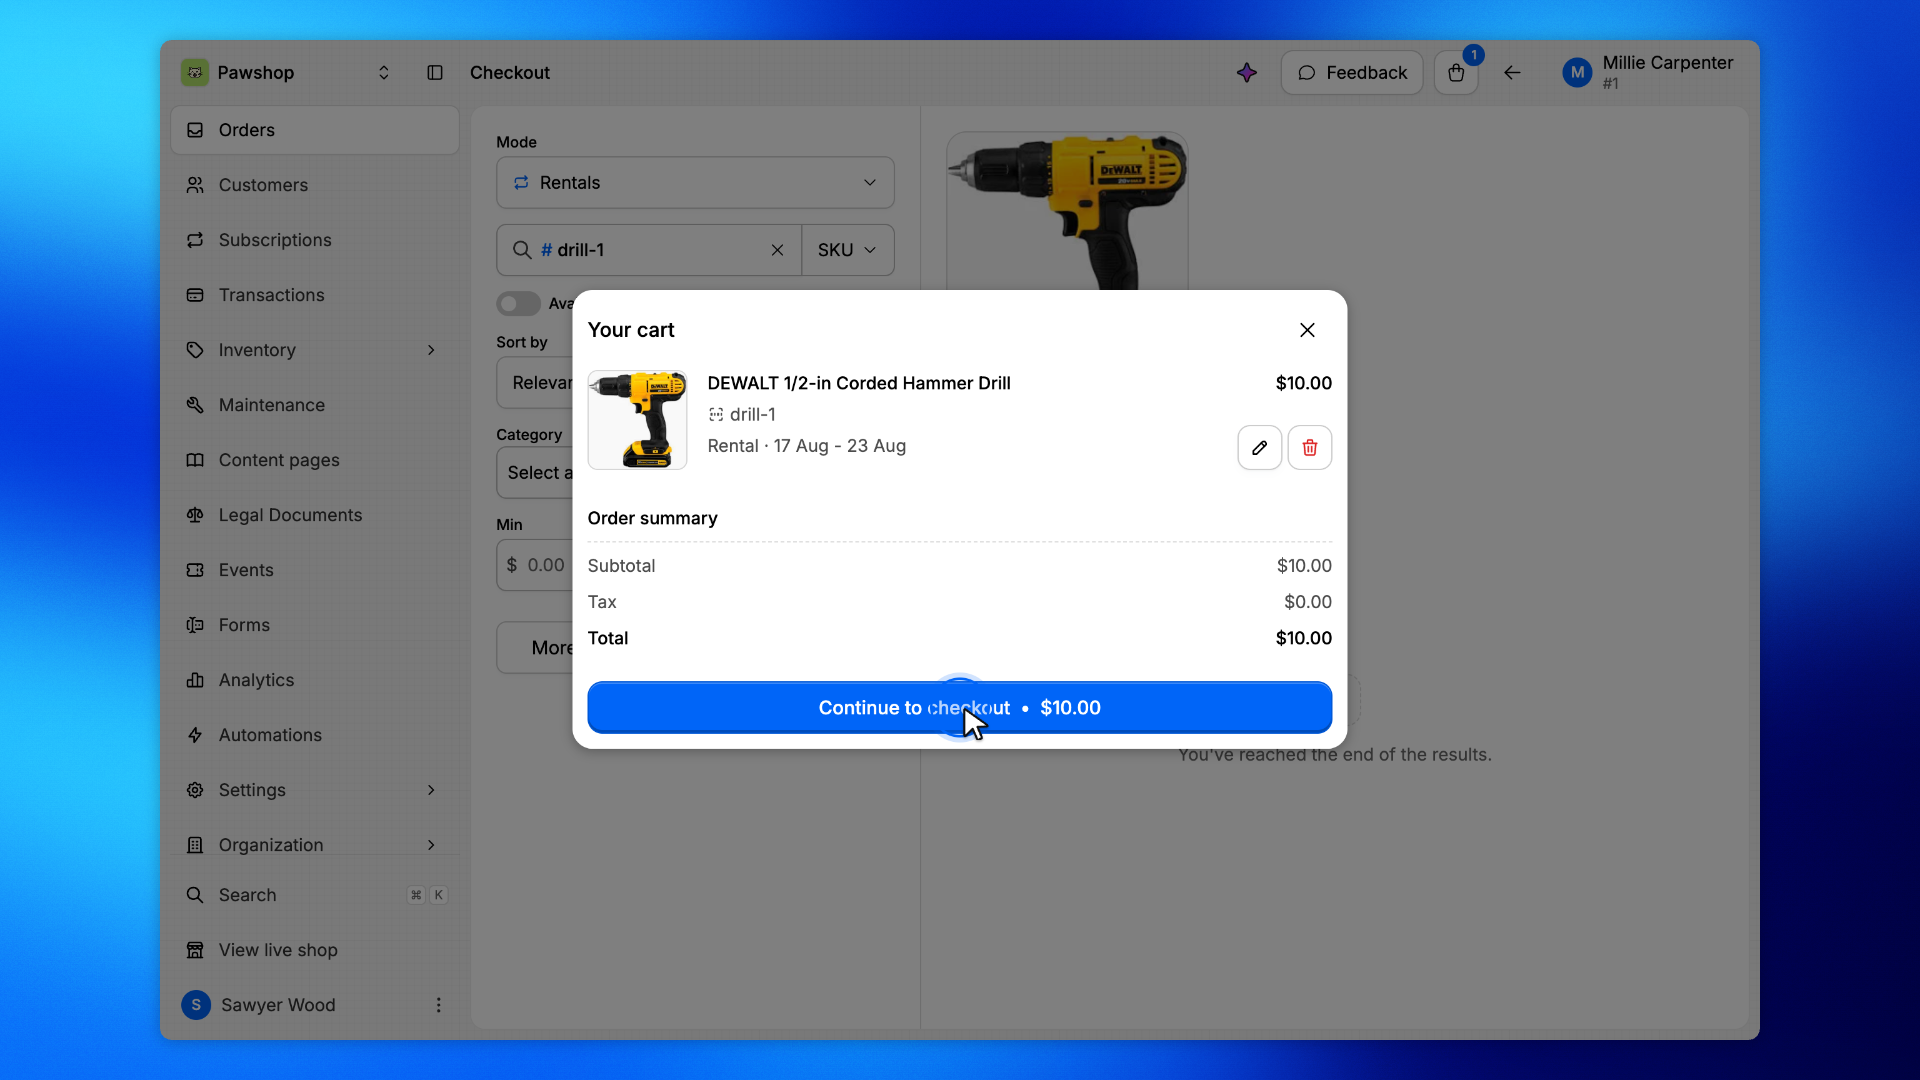Open the Pawshop workspace switcher

point(286,73)
